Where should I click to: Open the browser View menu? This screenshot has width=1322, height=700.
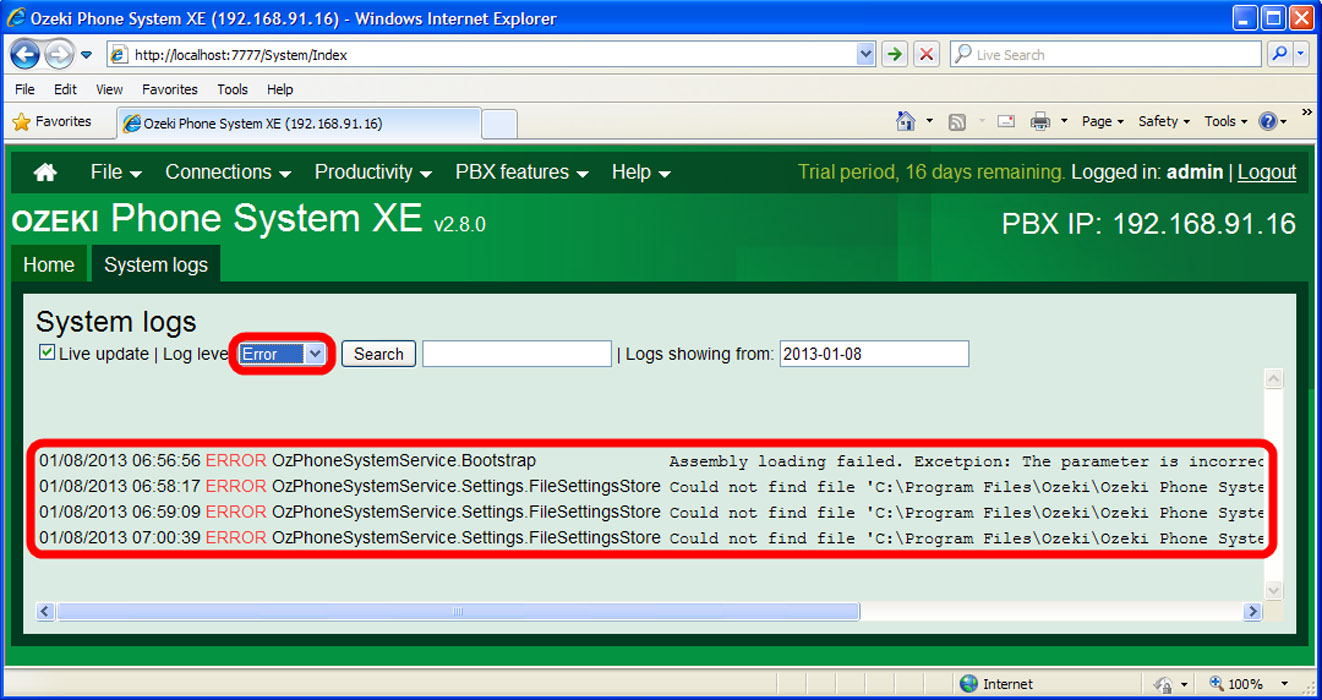tap(109, 89)
